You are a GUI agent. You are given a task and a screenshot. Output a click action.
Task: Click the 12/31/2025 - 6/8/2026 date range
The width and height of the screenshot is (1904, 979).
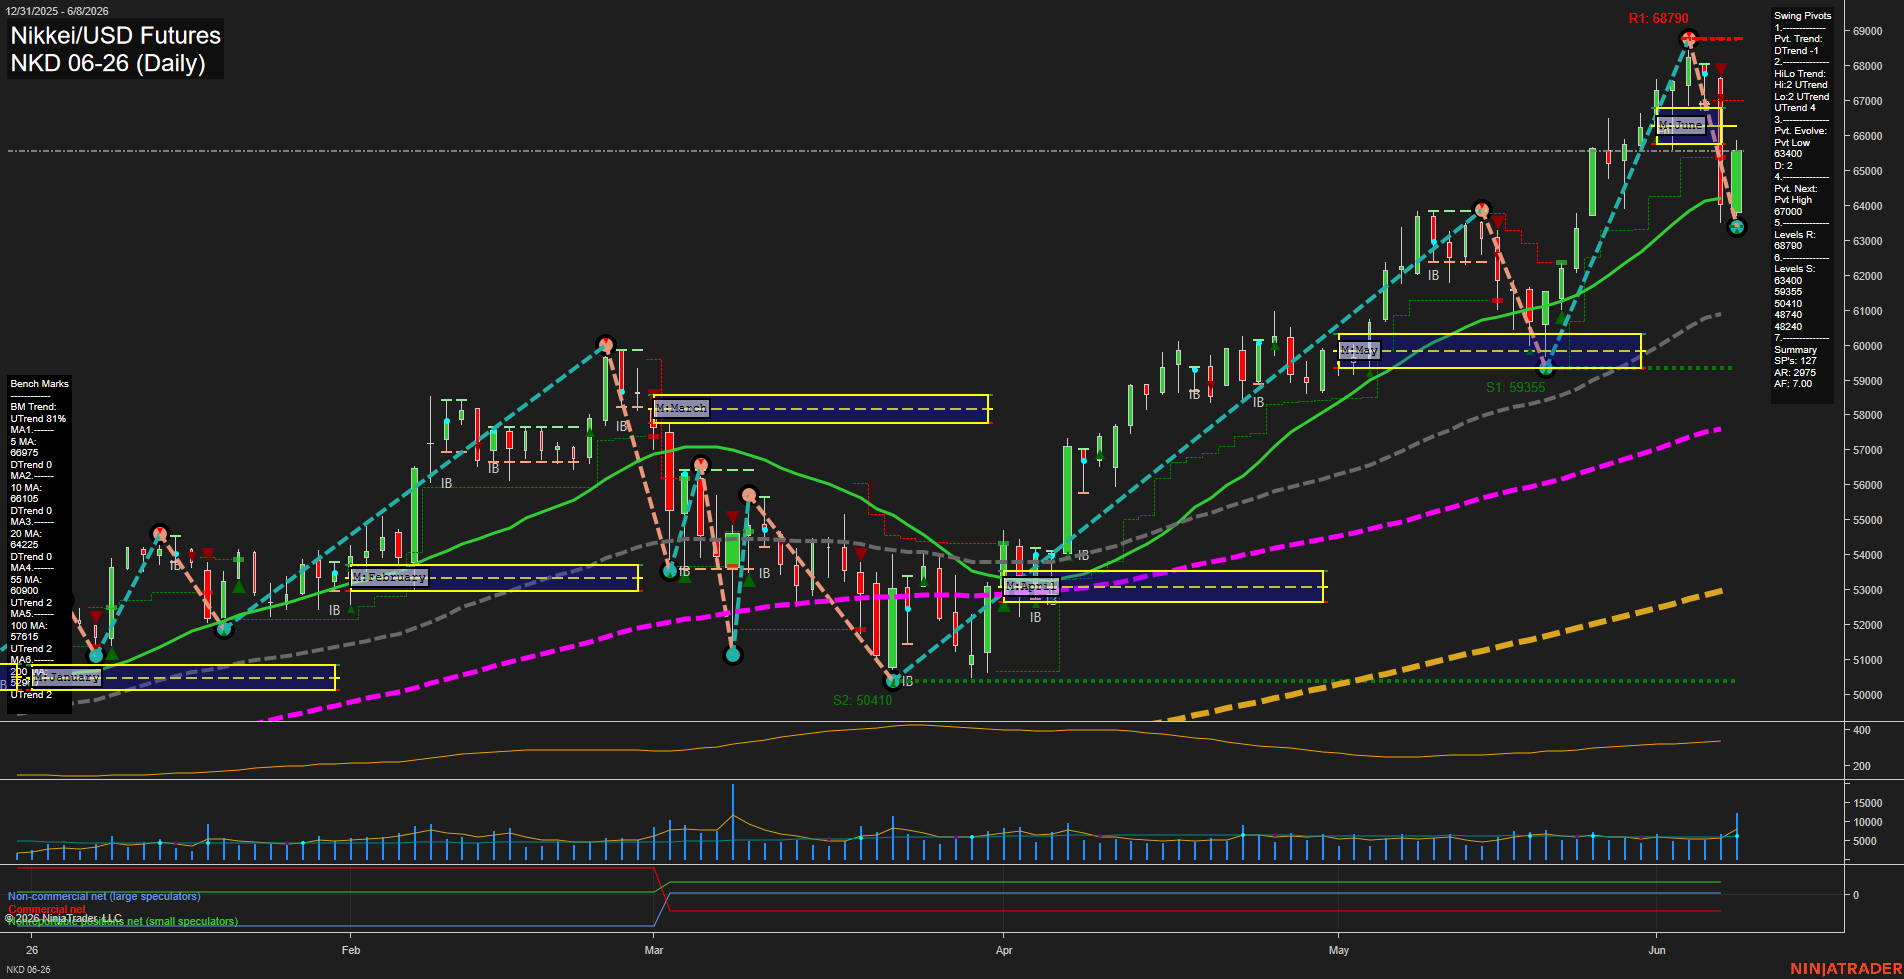click(56, 11)
